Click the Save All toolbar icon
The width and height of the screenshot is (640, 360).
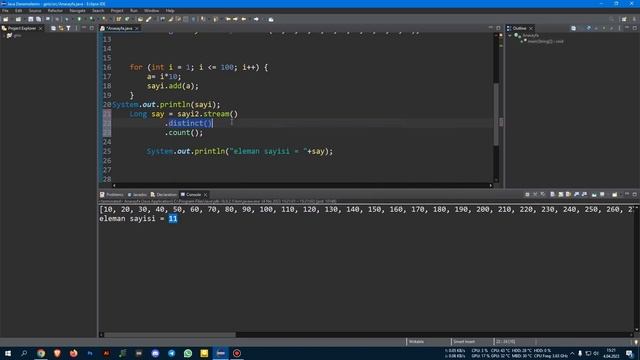point(38,19)
